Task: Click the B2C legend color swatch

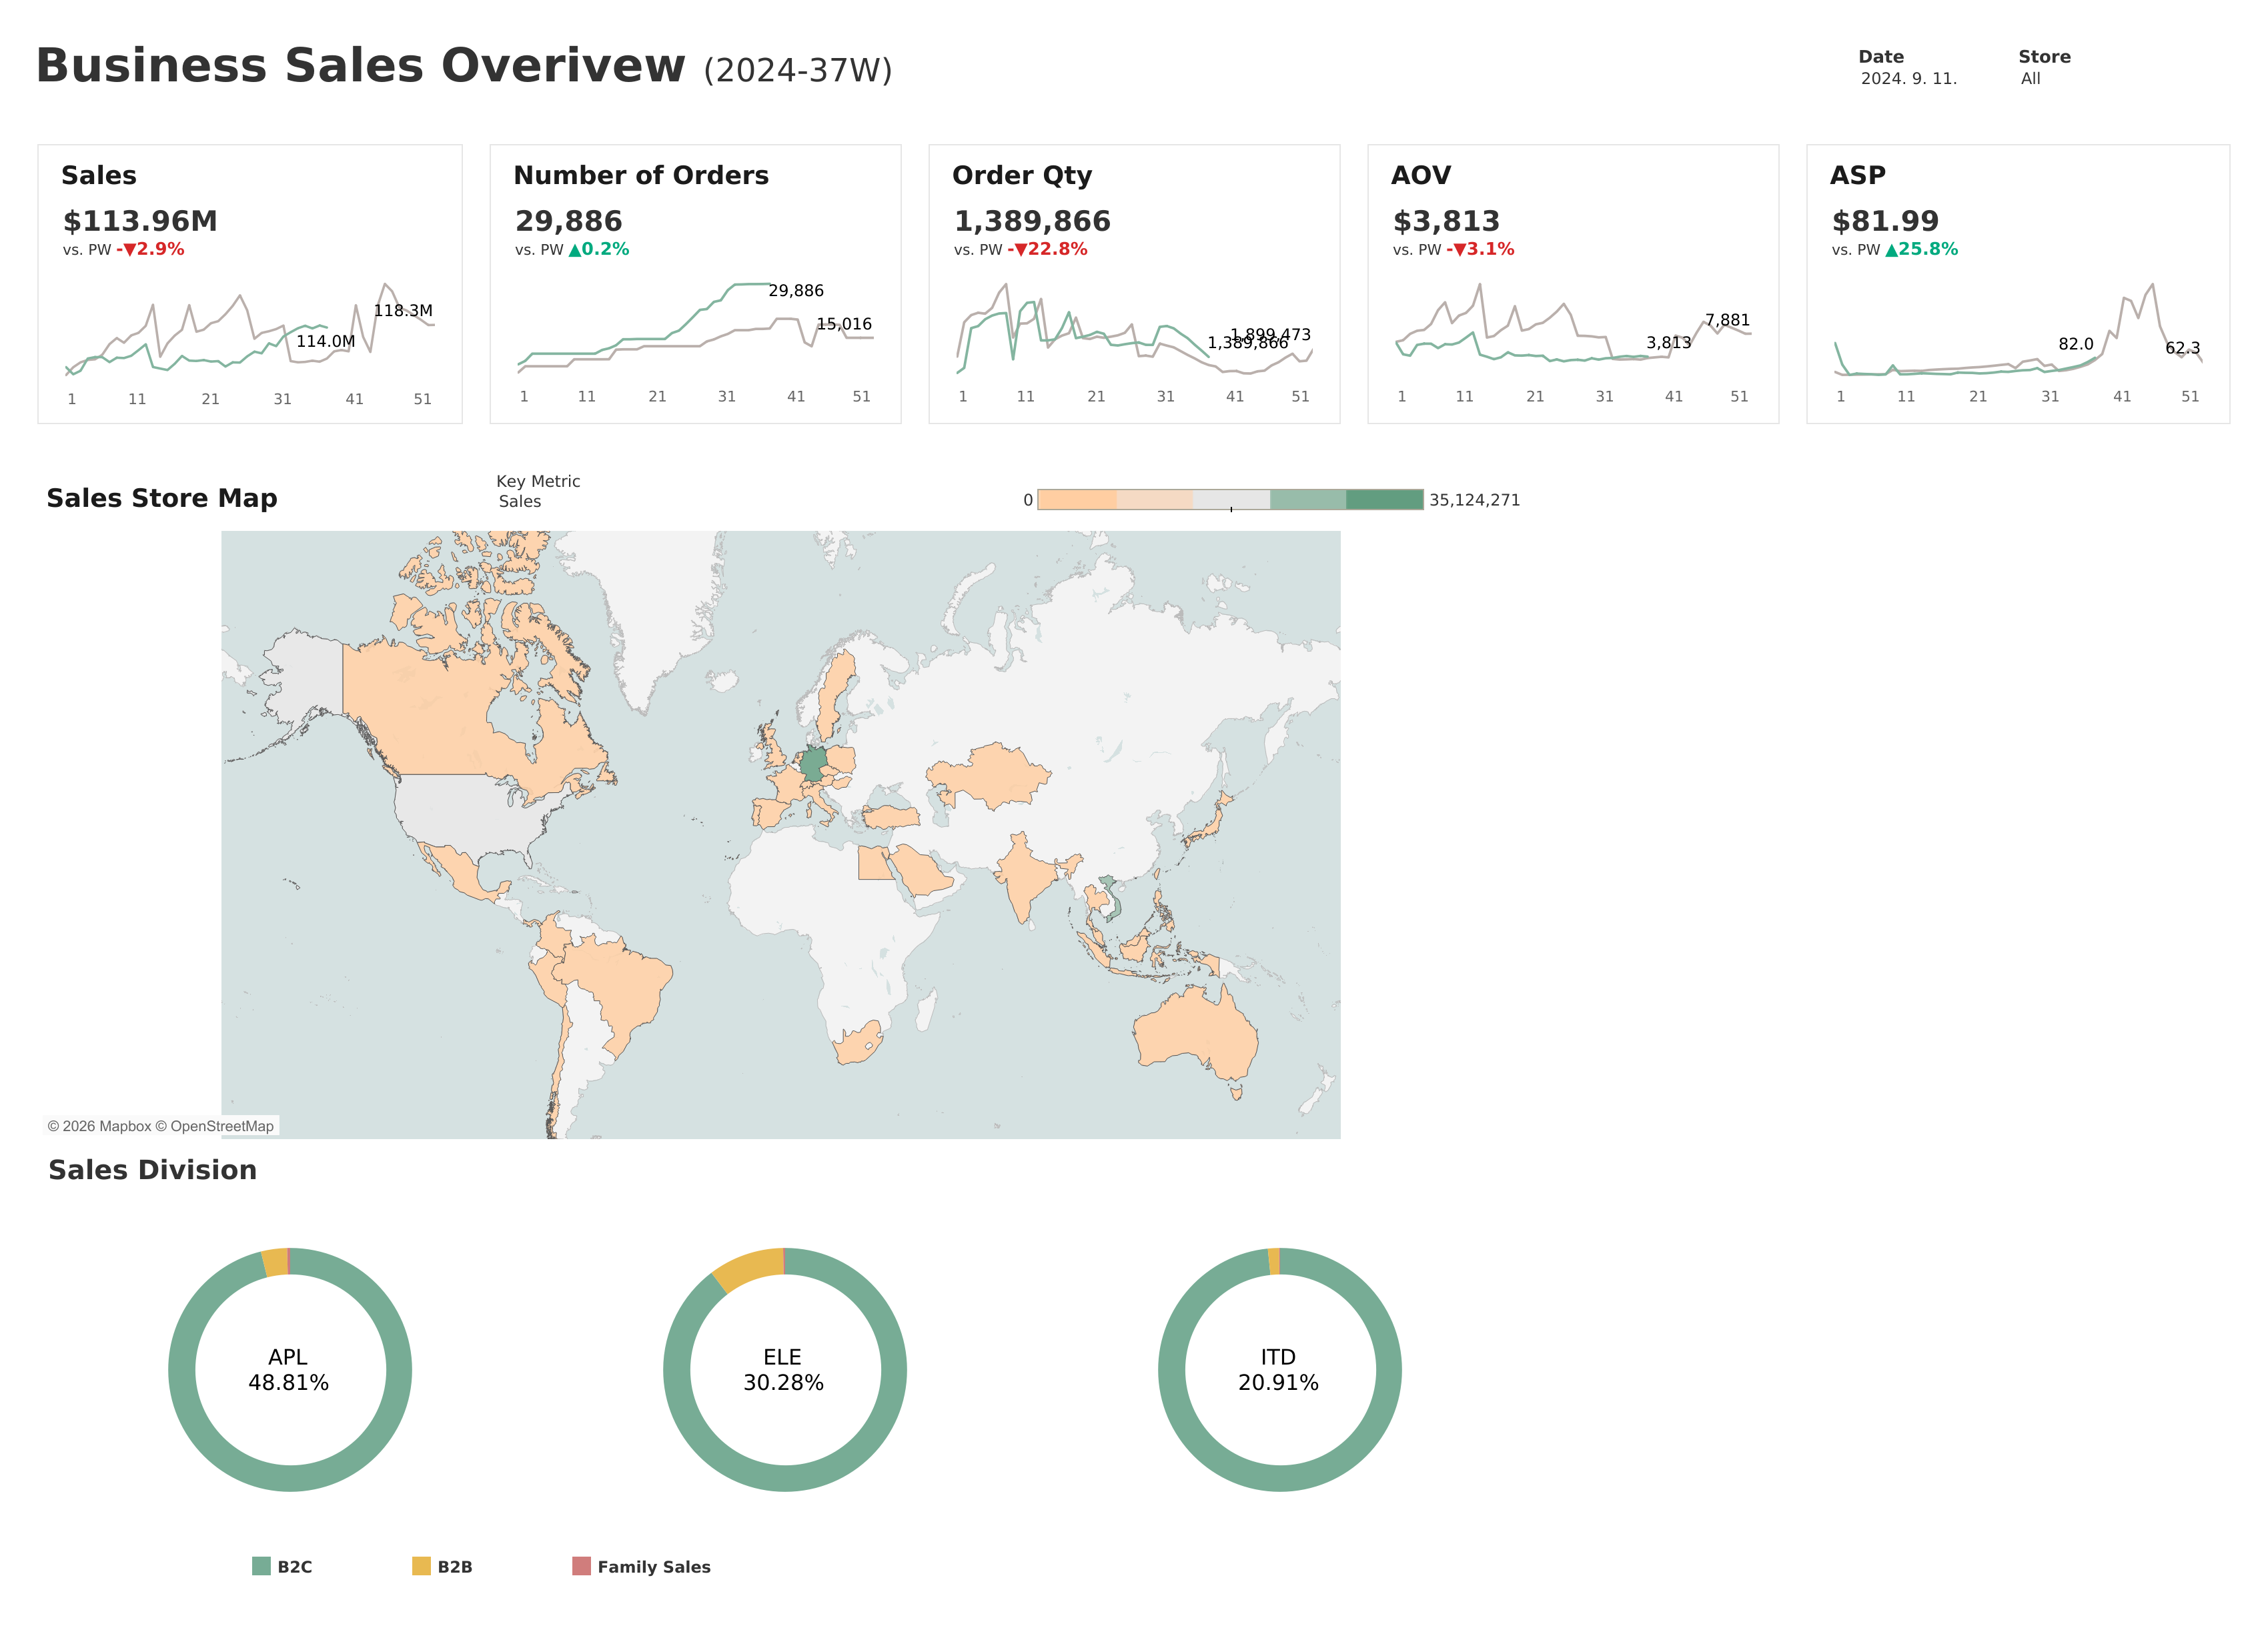Action: coord(261,1566)
